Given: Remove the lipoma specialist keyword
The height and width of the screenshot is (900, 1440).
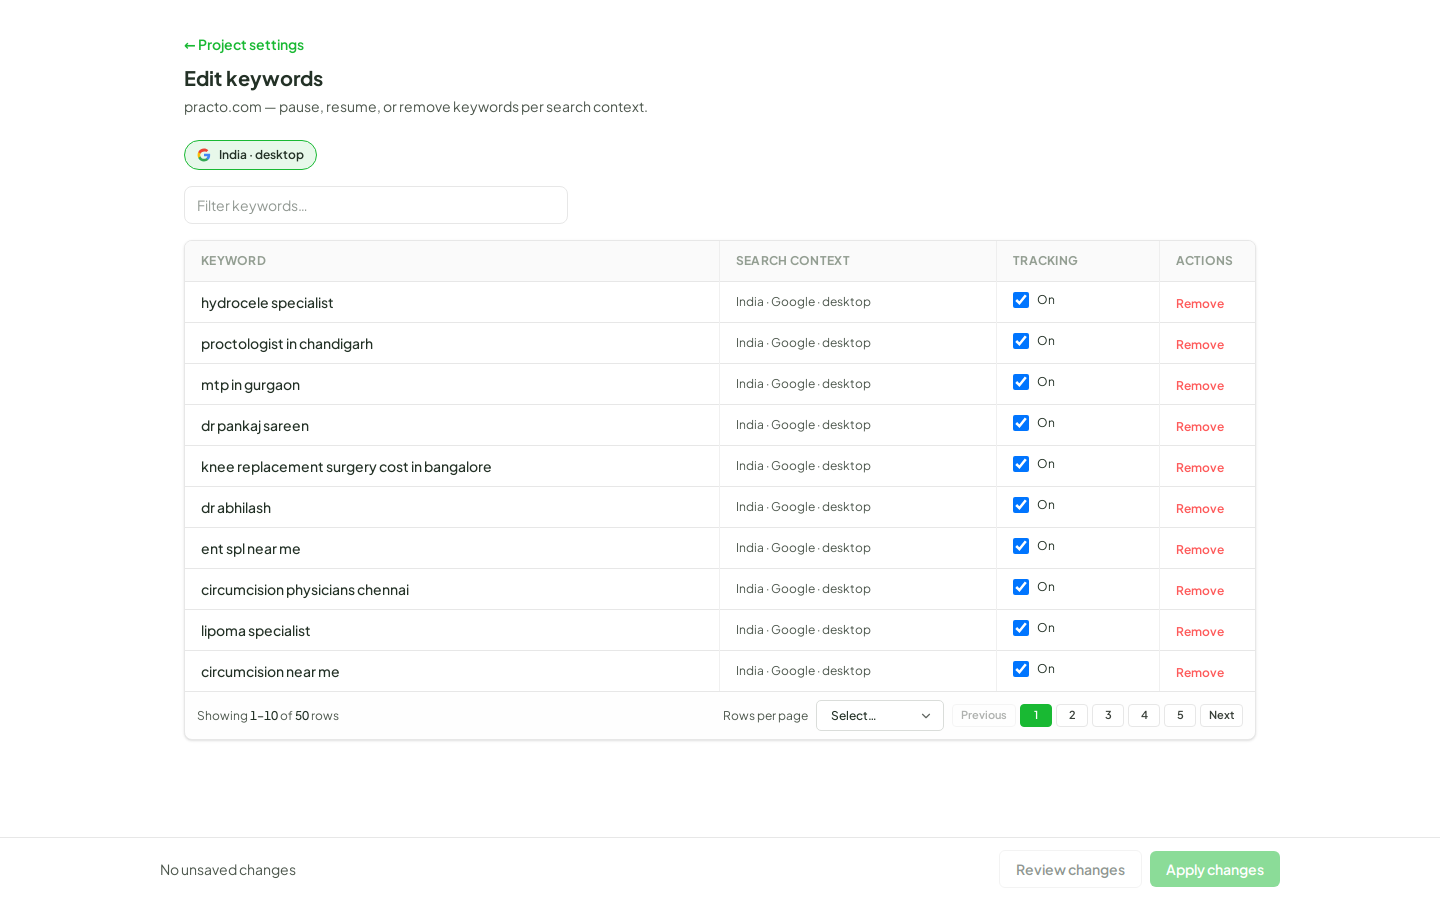Looking at the screenshot, I should tap(1200, 632).
